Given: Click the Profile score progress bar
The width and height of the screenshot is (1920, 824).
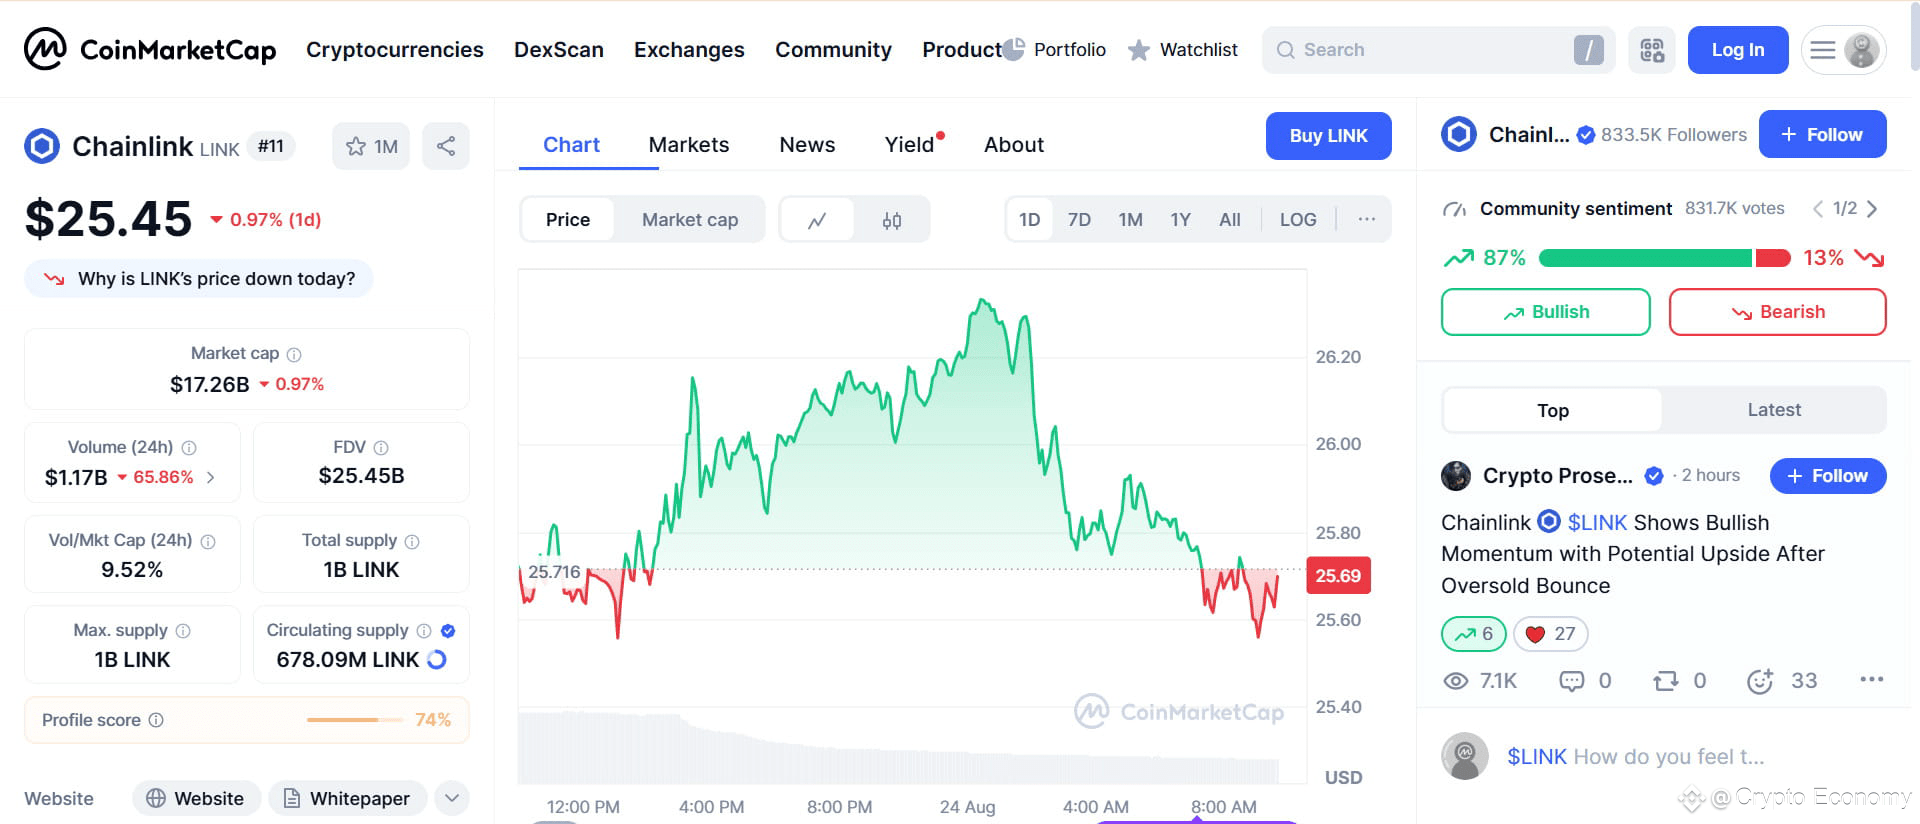Looking at the screenshot, I should (x=342, y=720).
